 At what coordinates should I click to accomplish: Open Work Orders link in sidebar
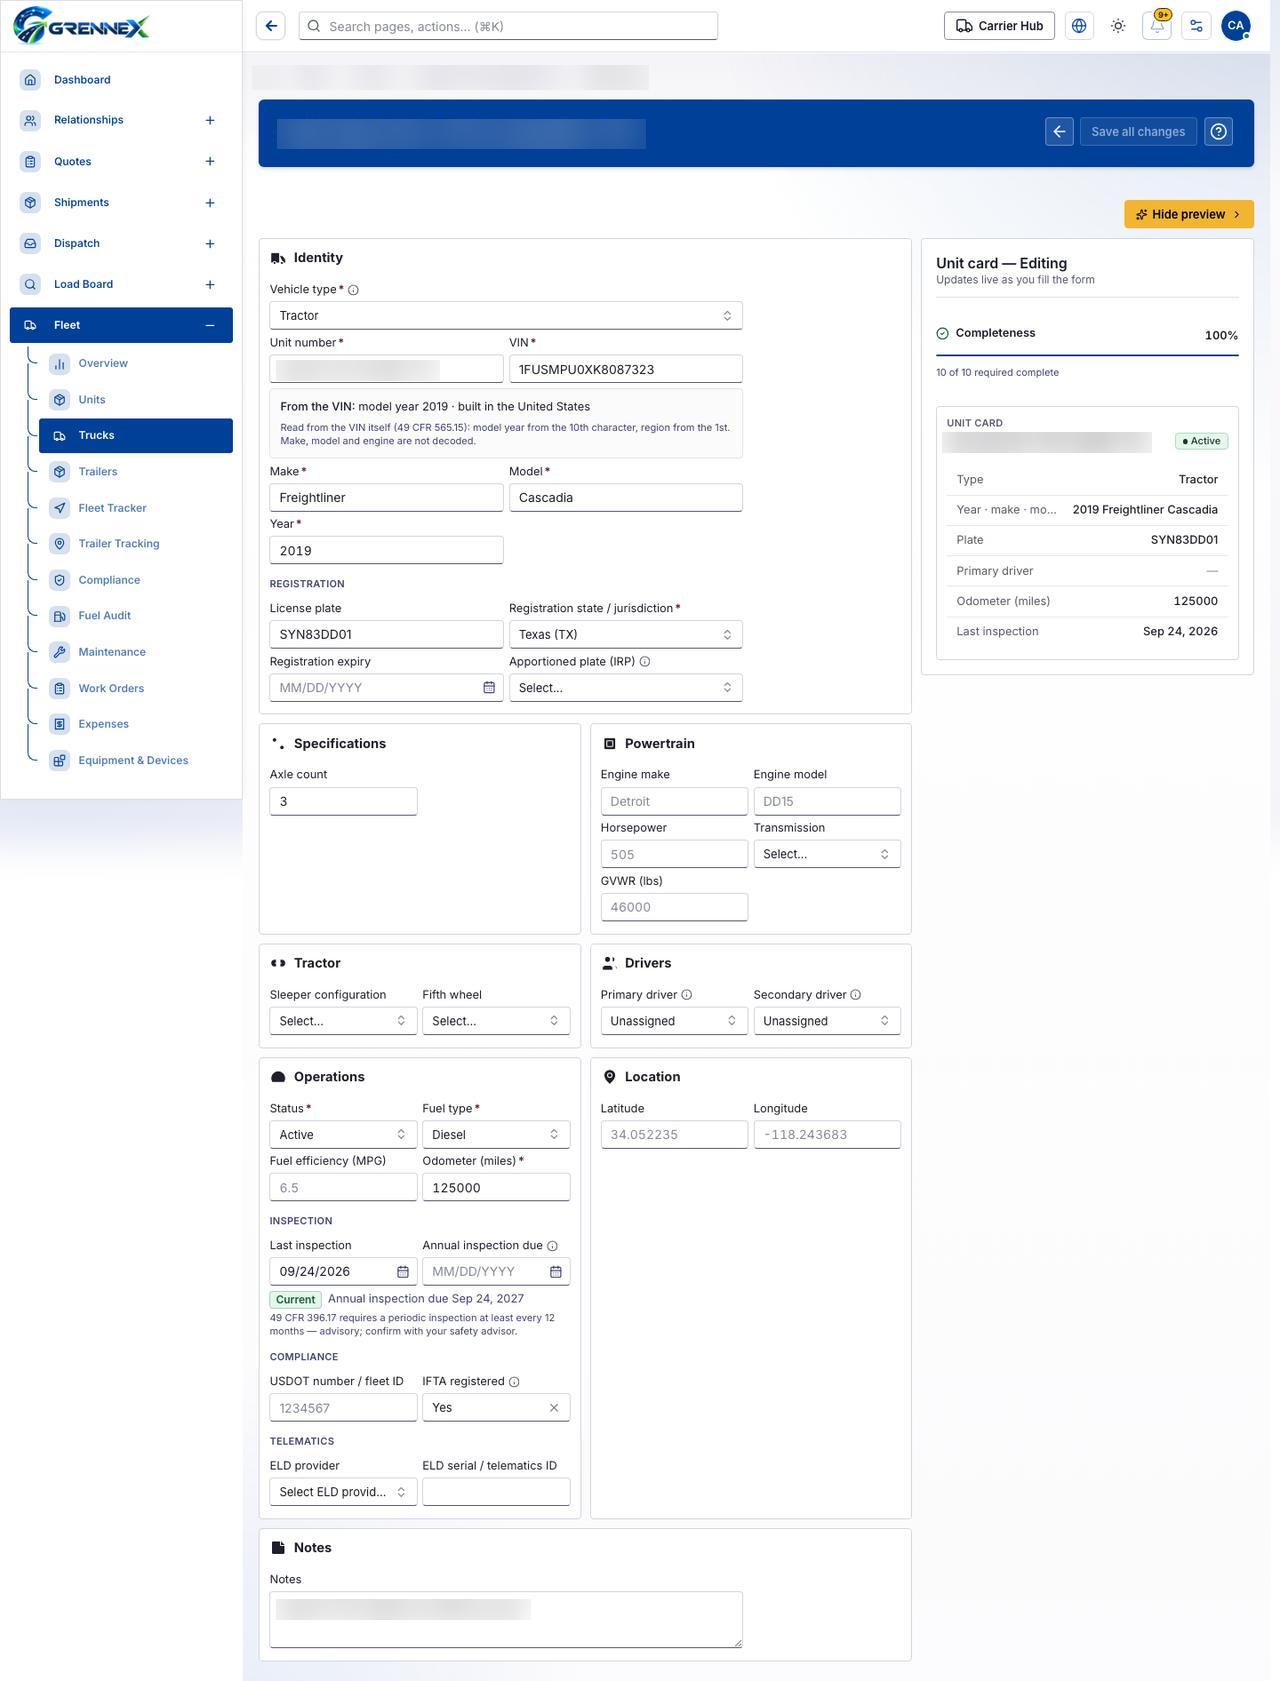pos(136,688)
